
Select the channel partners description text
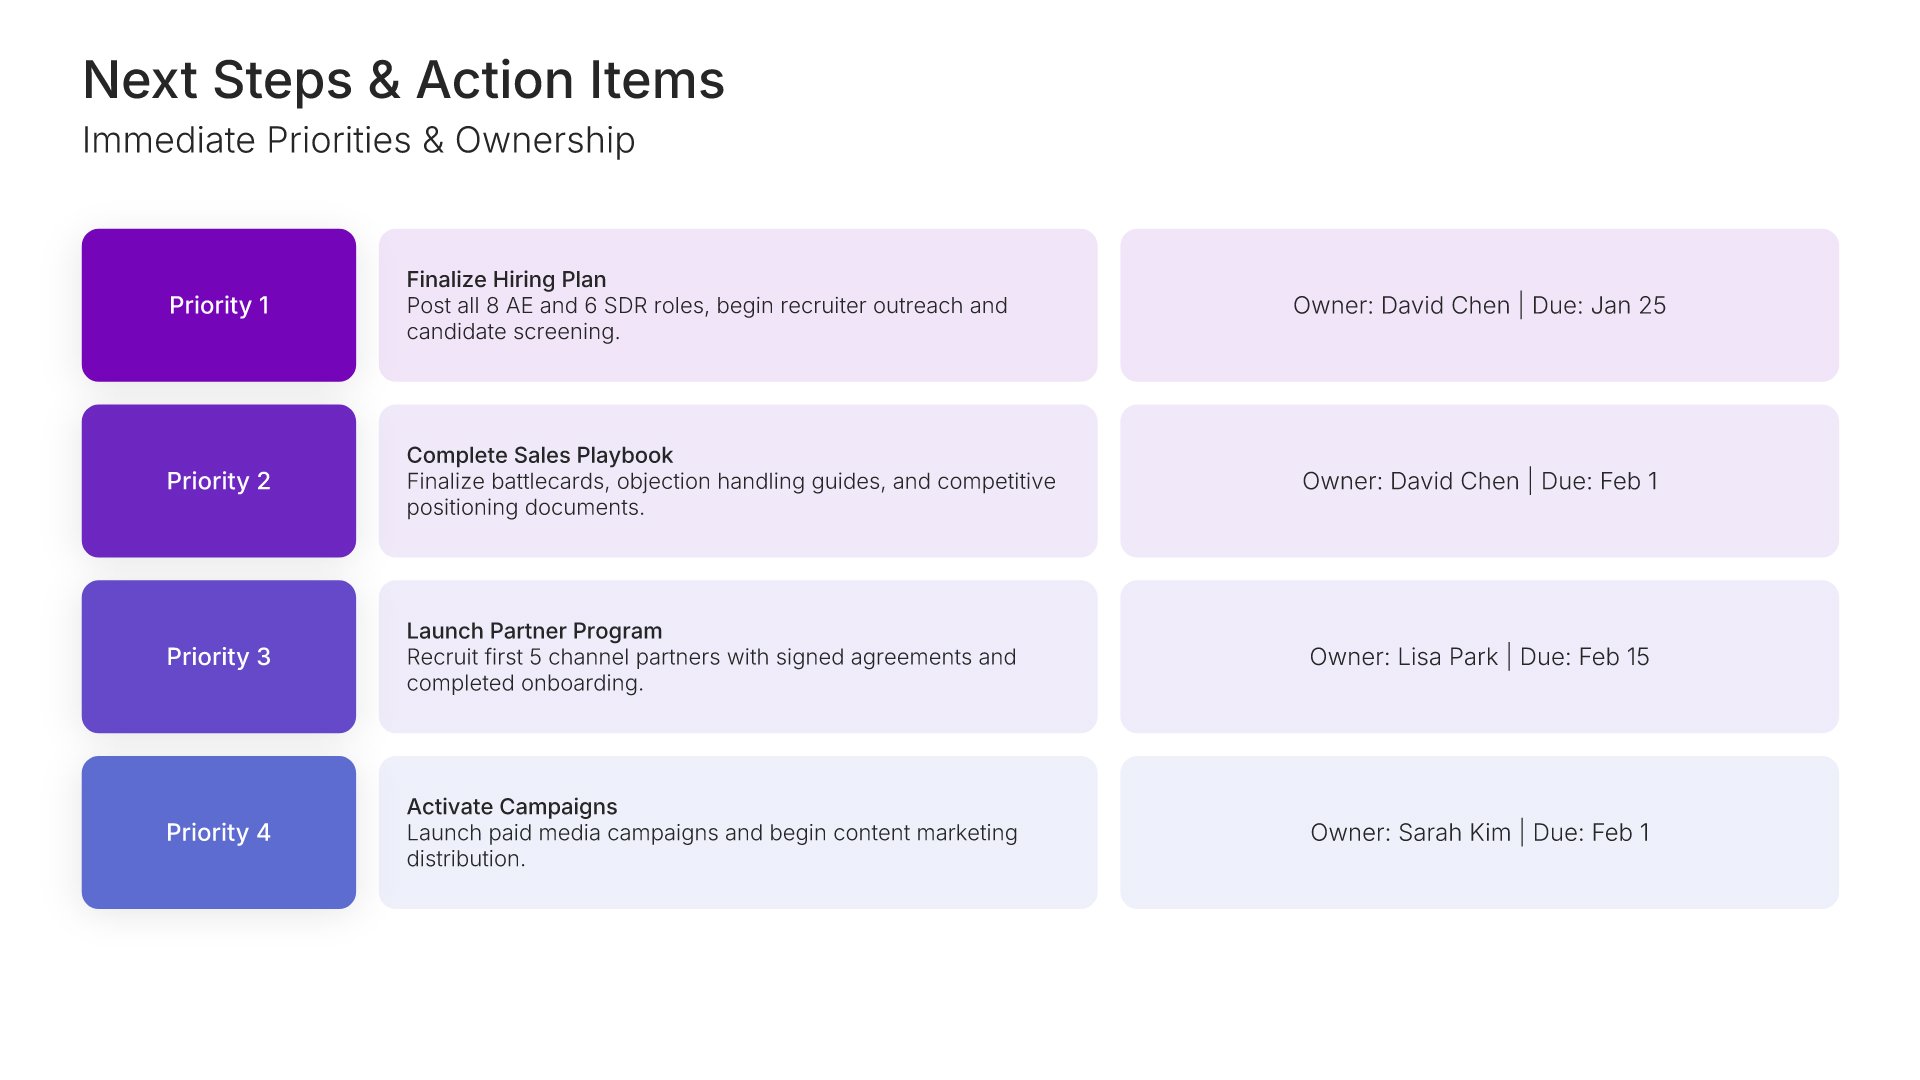pyautogui.click(x=710, y=670)
